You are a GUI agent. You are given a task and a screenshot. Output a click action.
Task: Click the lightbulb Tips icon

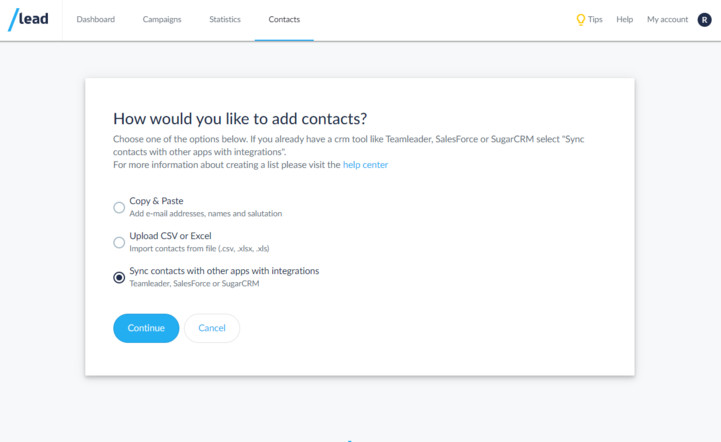[x=580, y=19]
